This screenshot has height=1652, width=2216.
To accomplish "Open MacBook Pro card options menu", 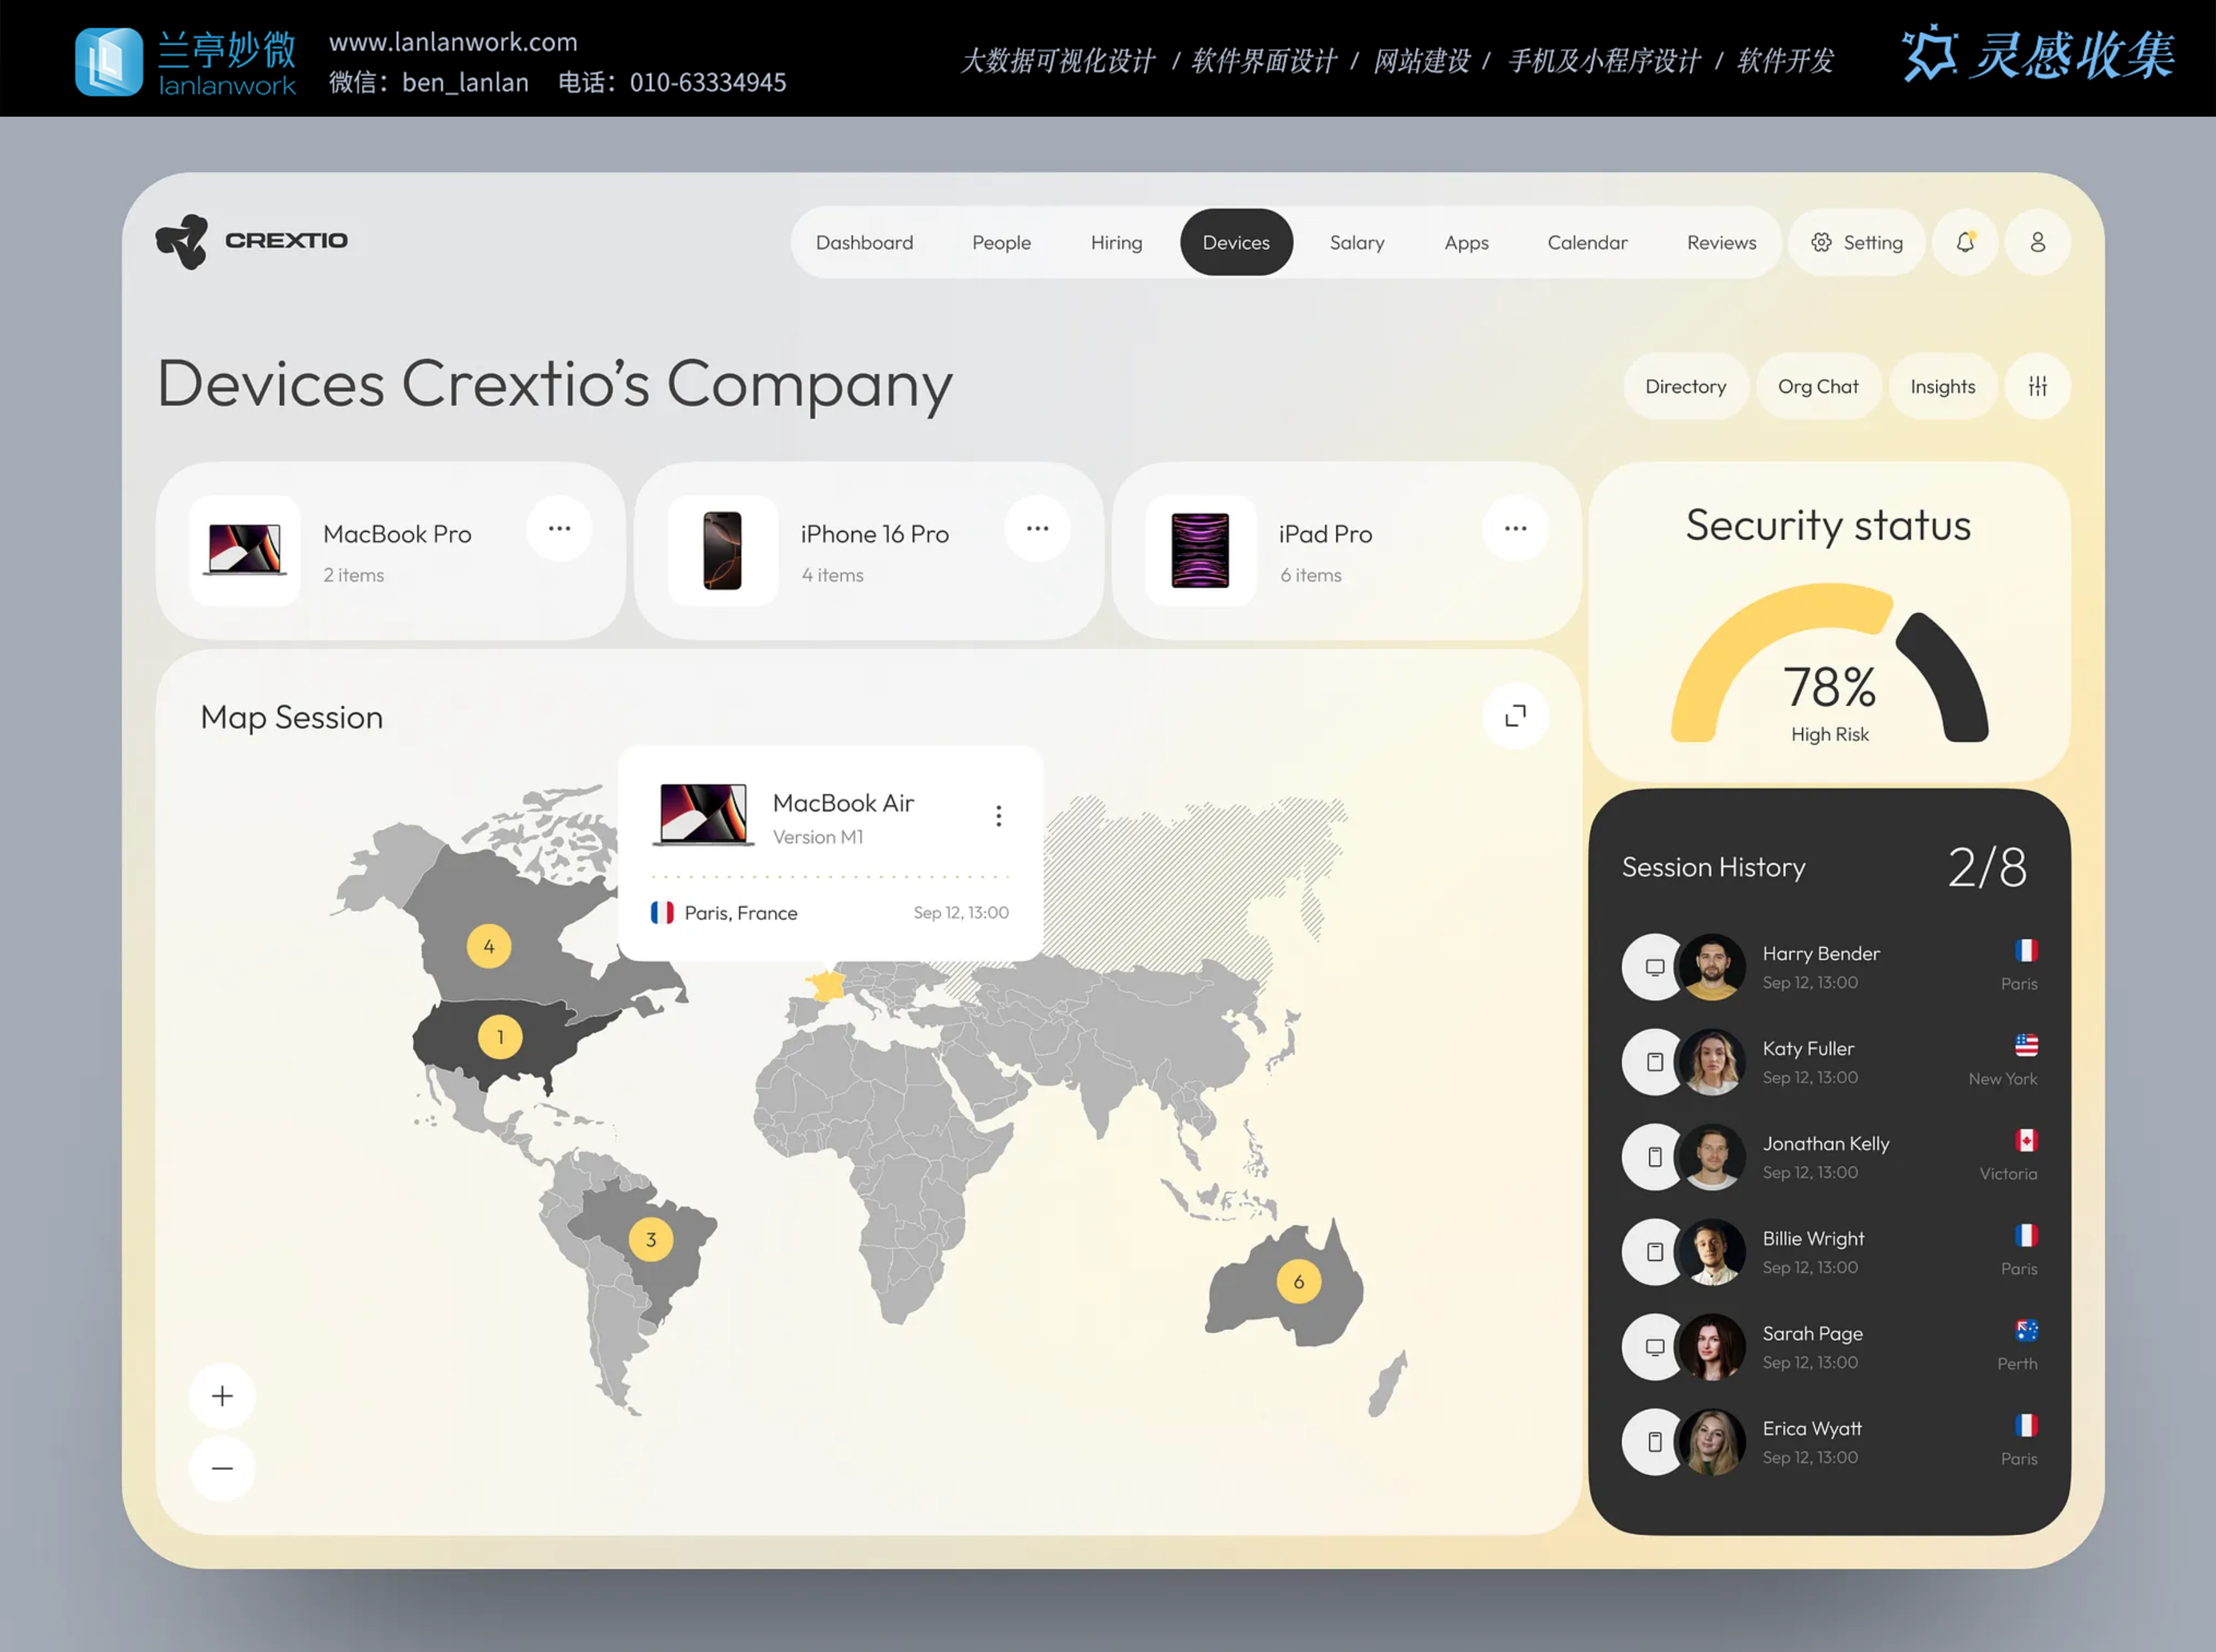I will pos(559,529).
